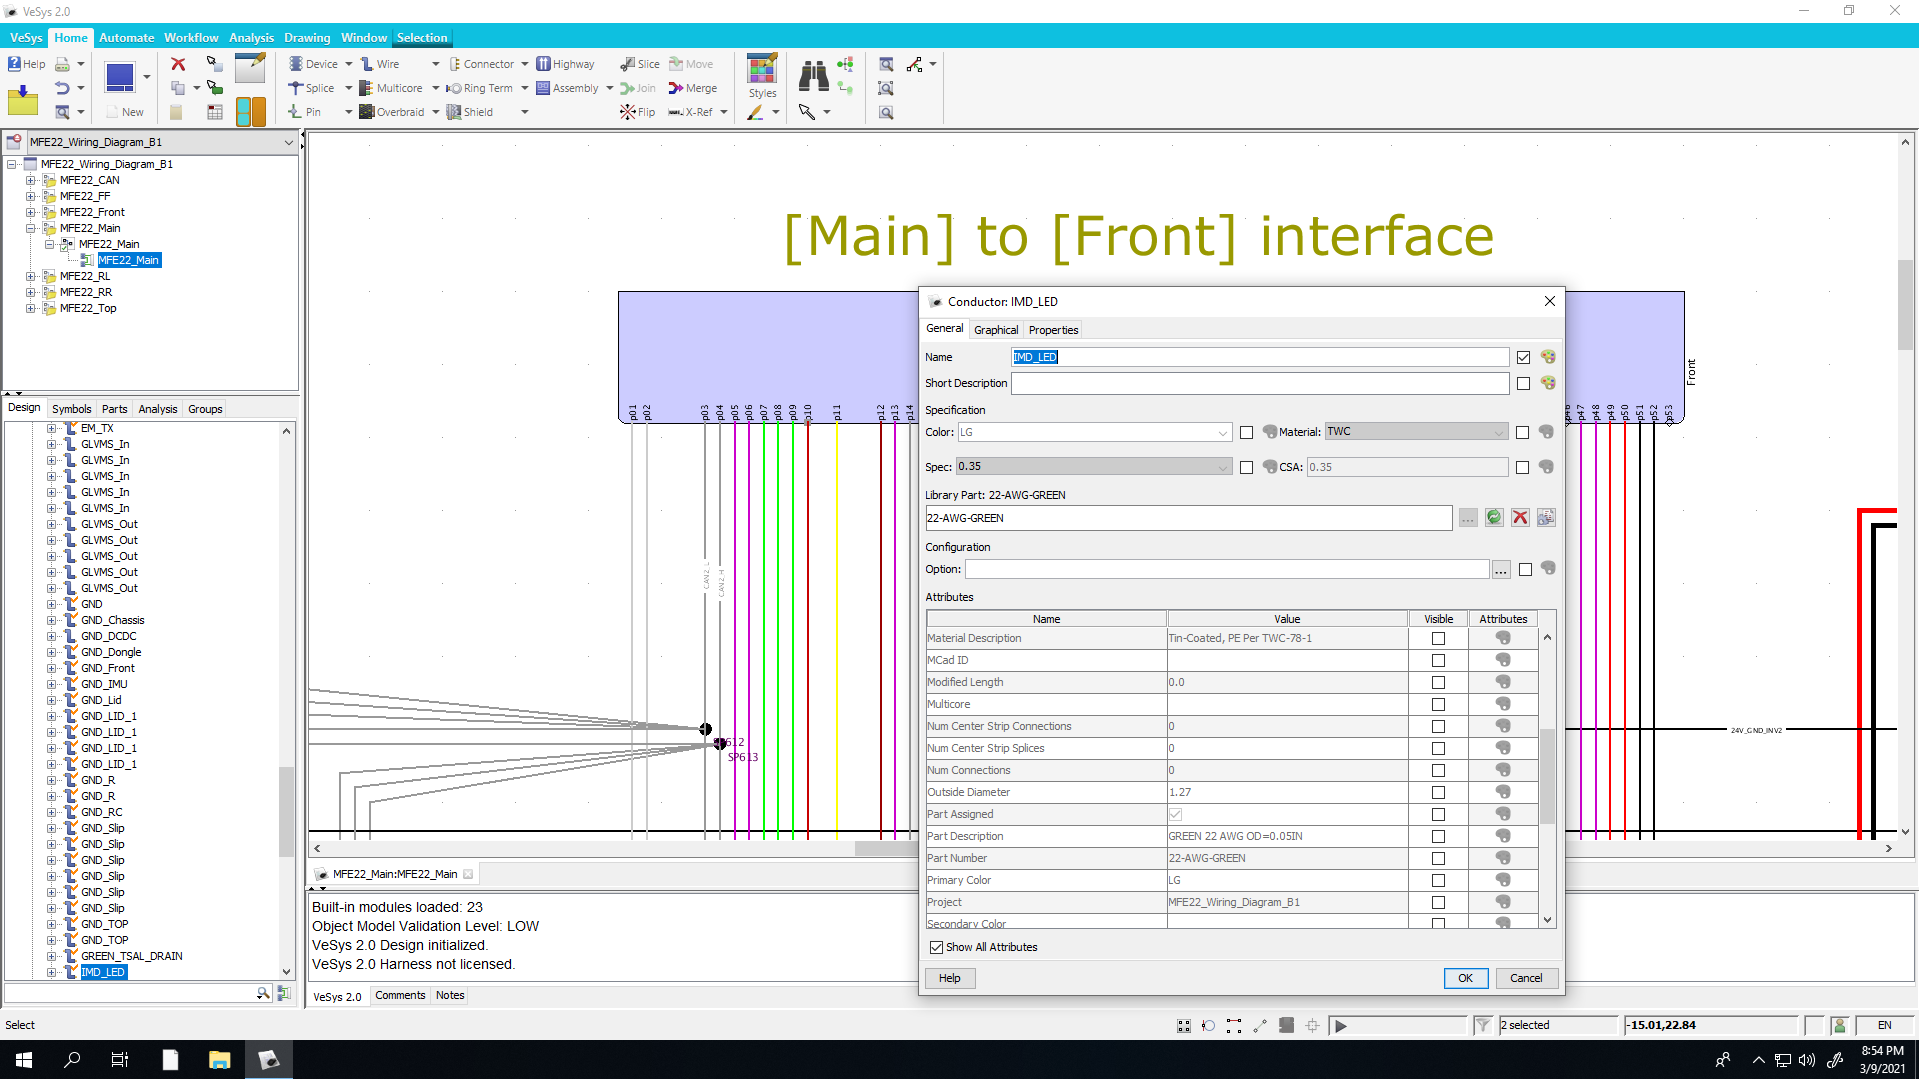Image resolution: width=1919 pixels, height=1079 pixels.
Task: Click the Highway tool icon
Action: pos(544,64)
